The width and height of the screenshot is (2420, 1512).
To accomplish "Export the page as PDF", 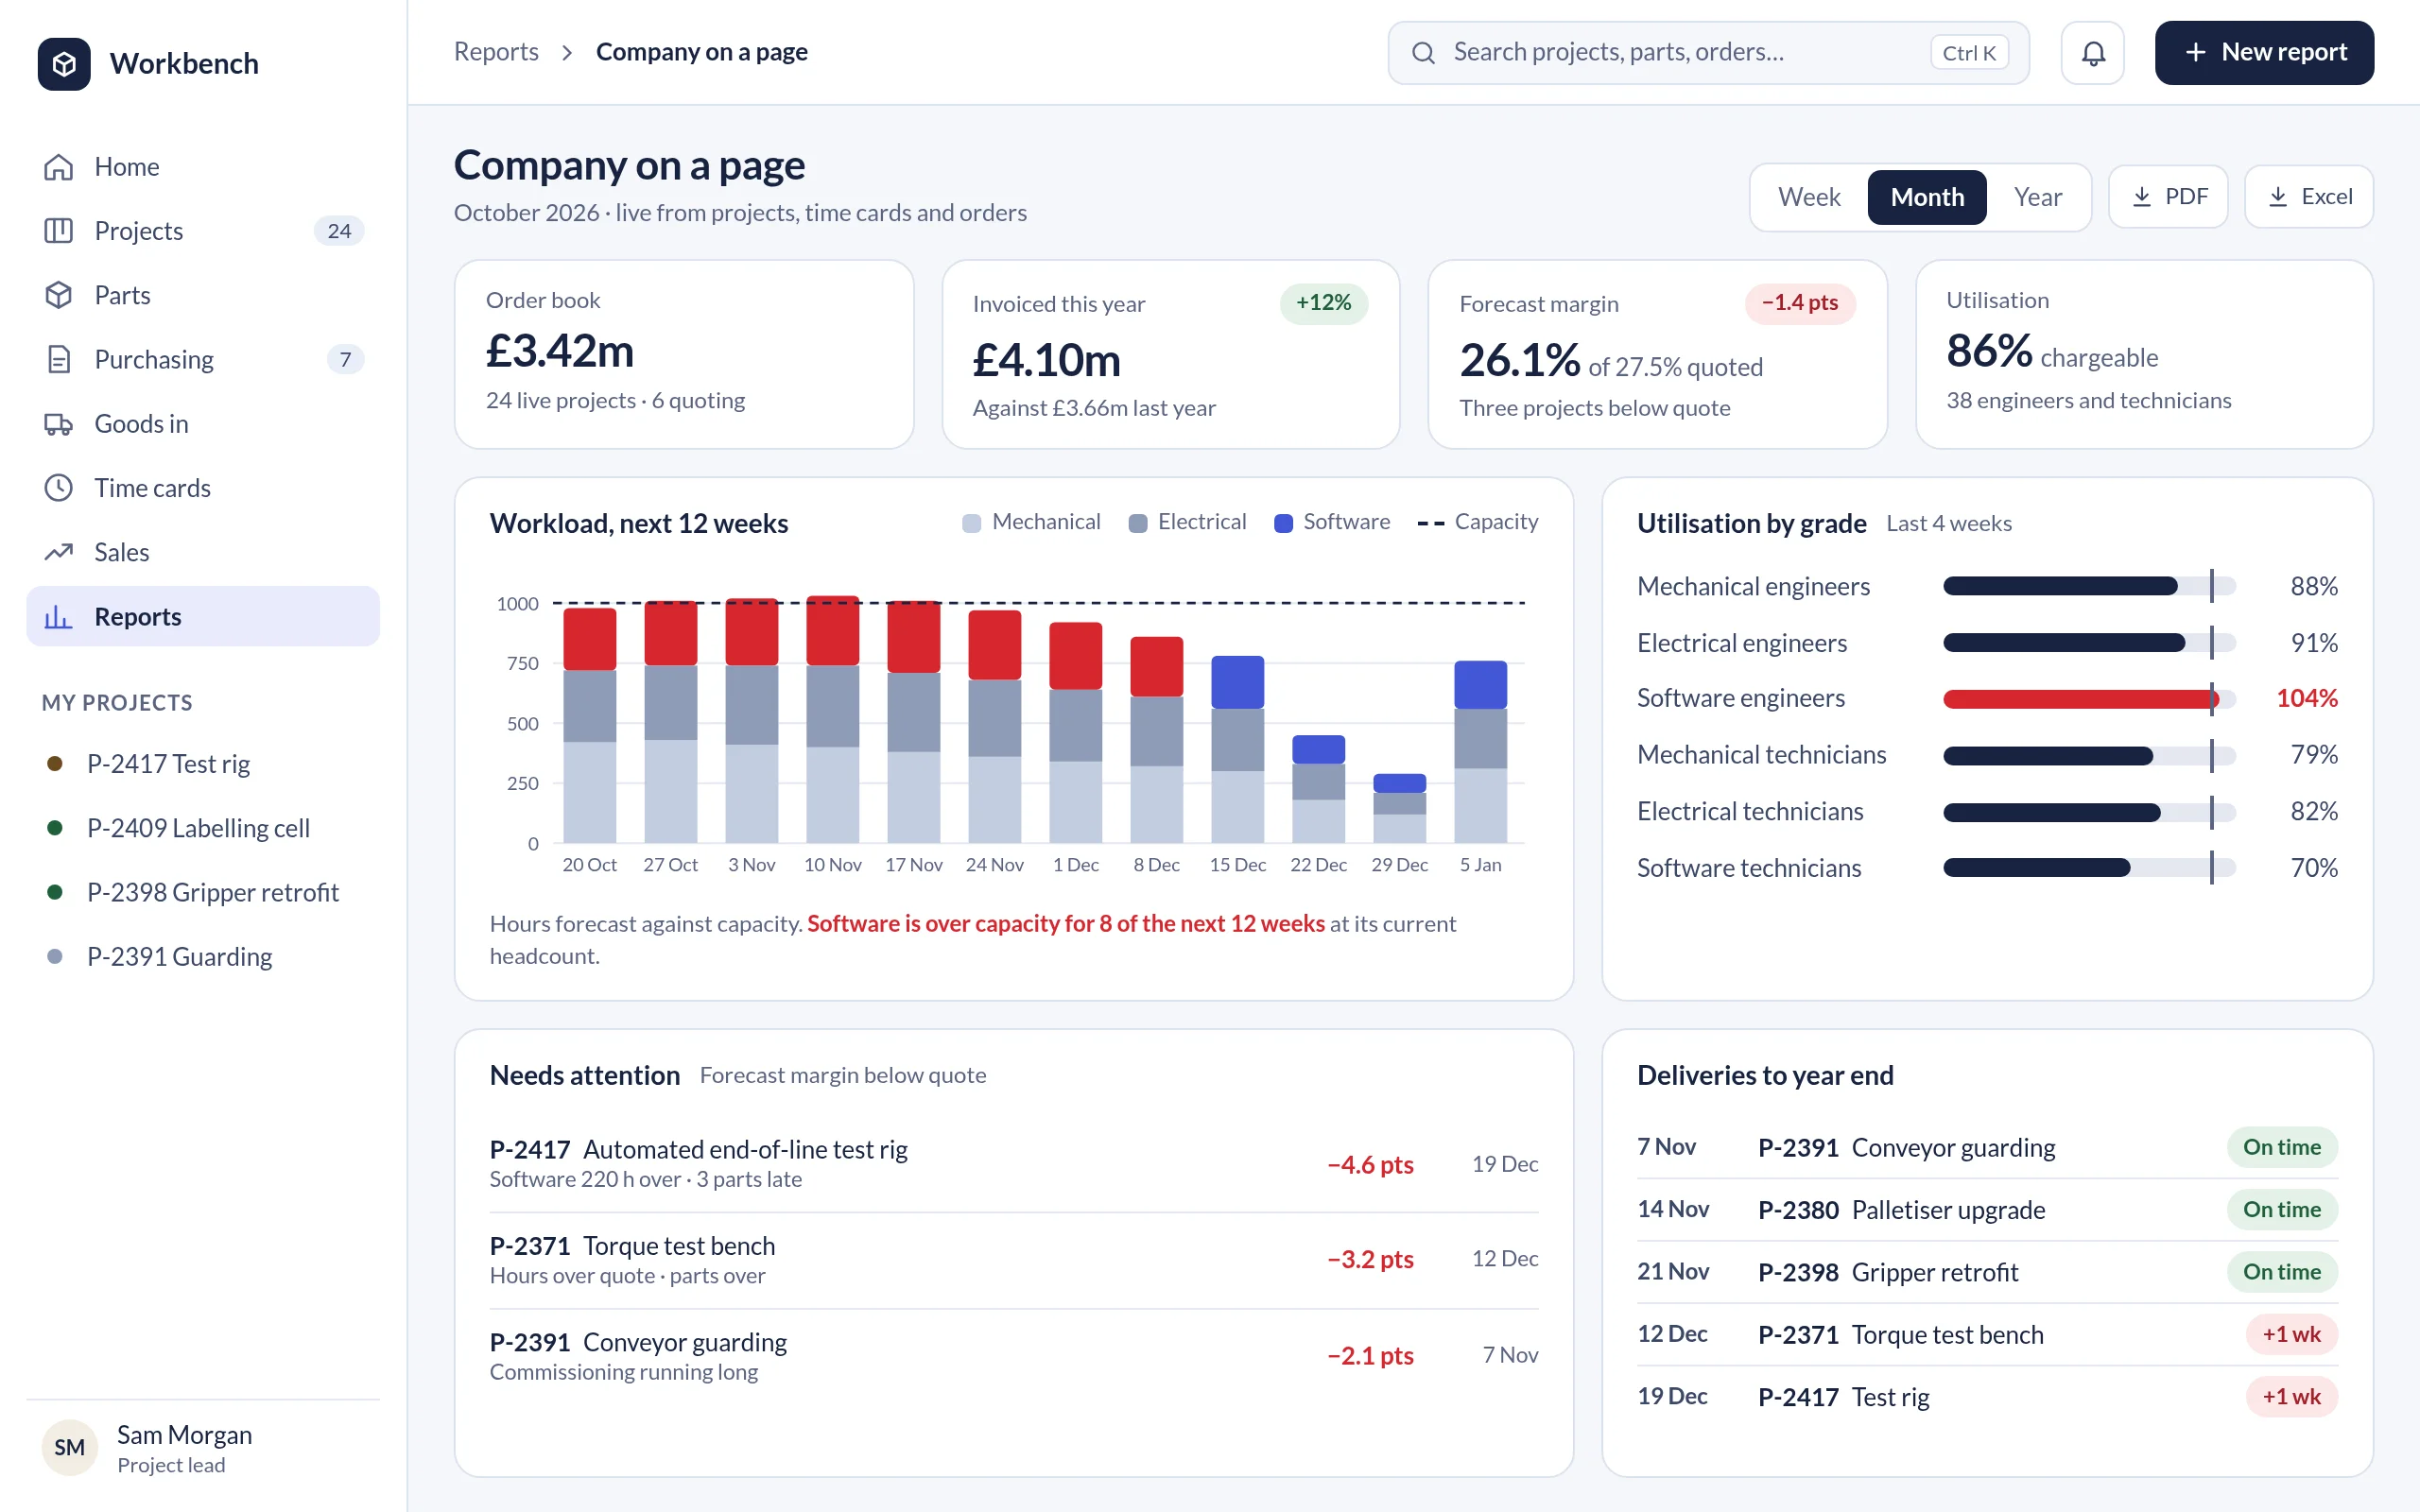I will (x=2168, y=197).
